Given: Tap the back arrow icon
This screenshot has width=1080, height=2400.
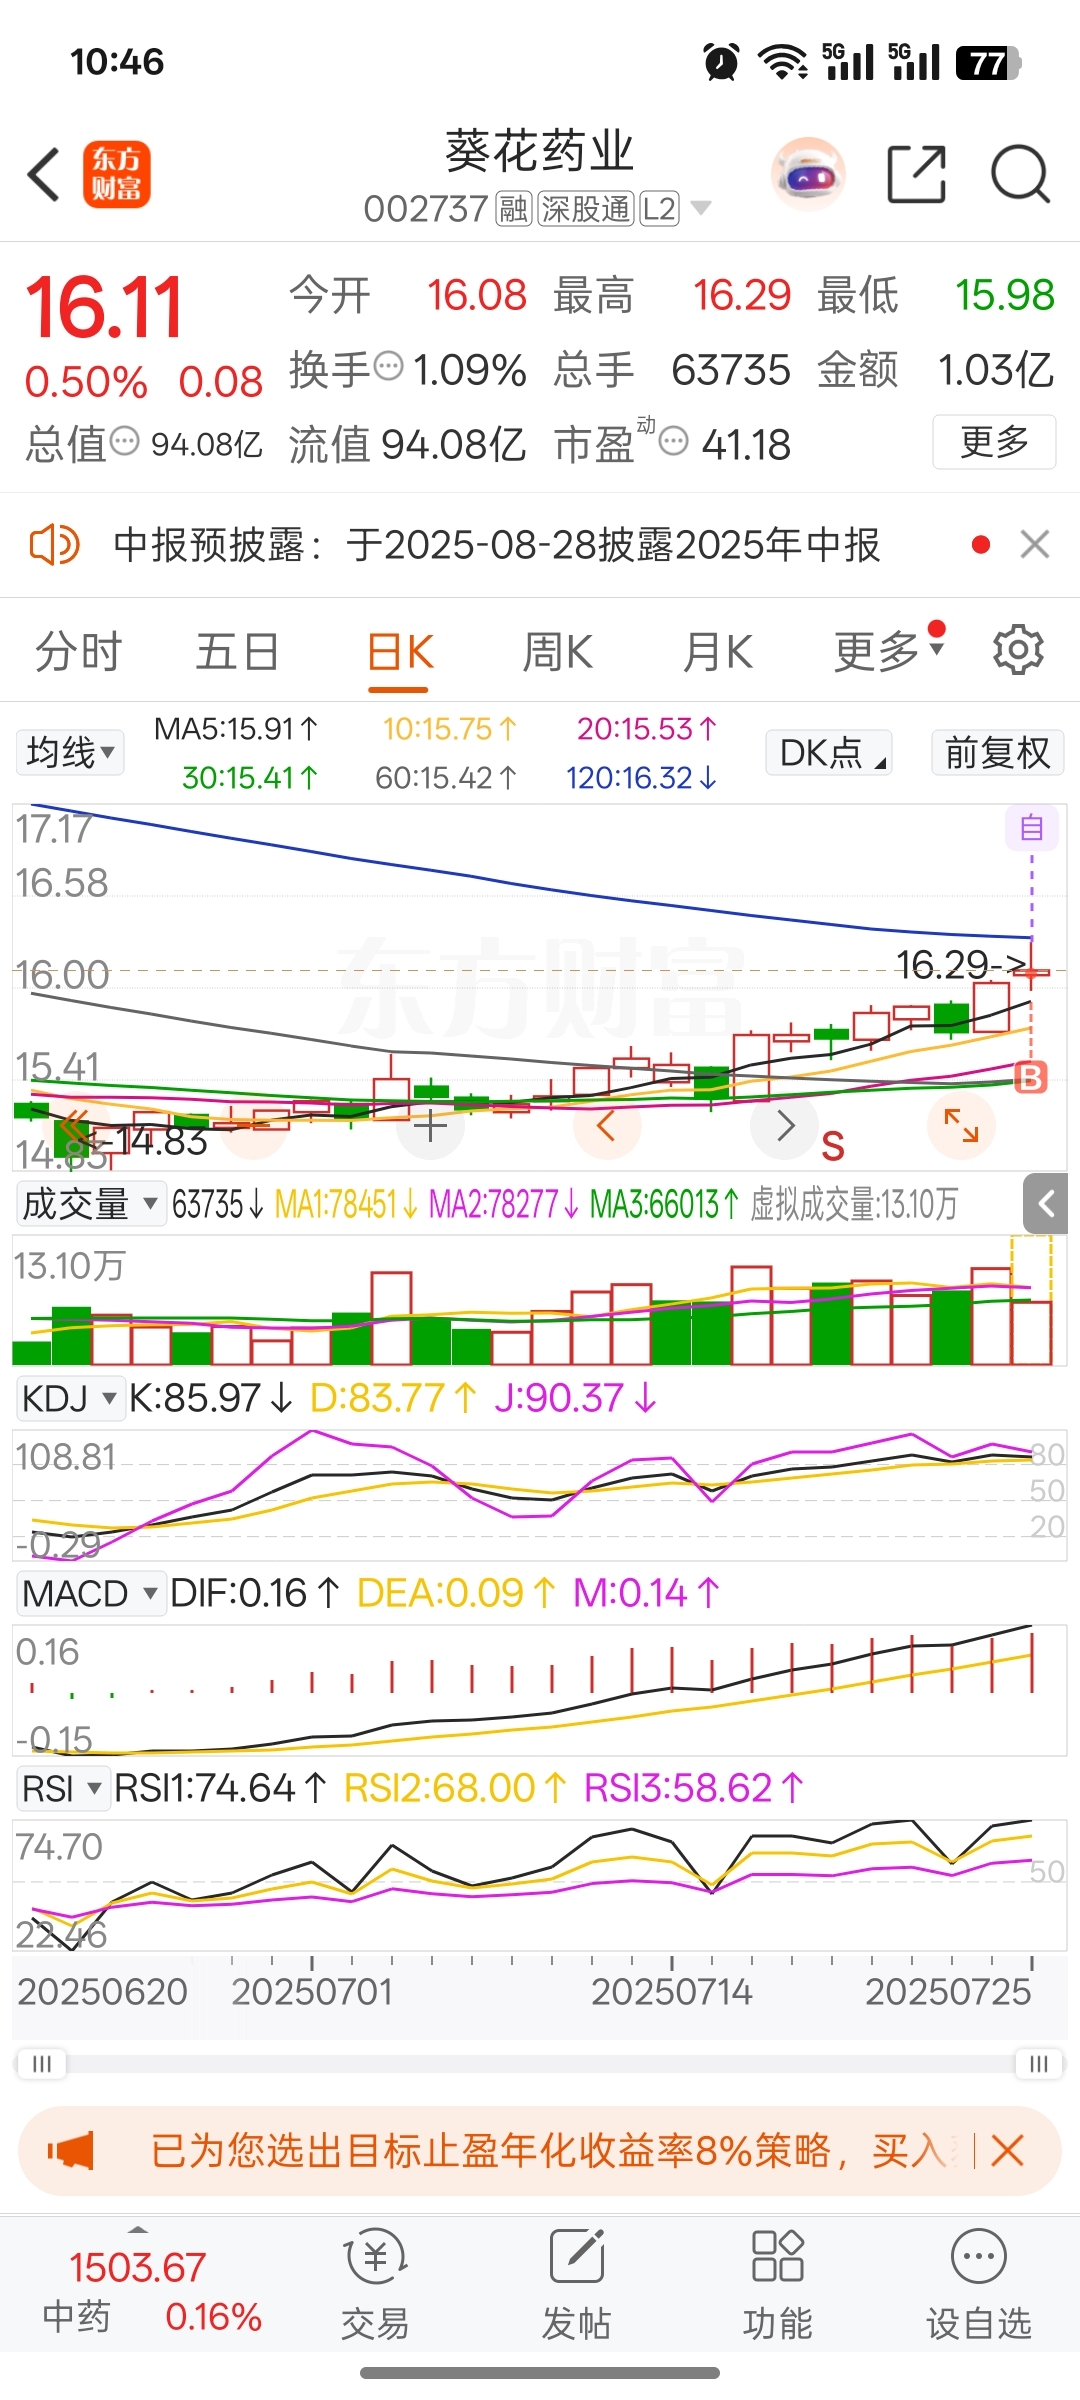Looking at the screenshot, I should 44,175.
